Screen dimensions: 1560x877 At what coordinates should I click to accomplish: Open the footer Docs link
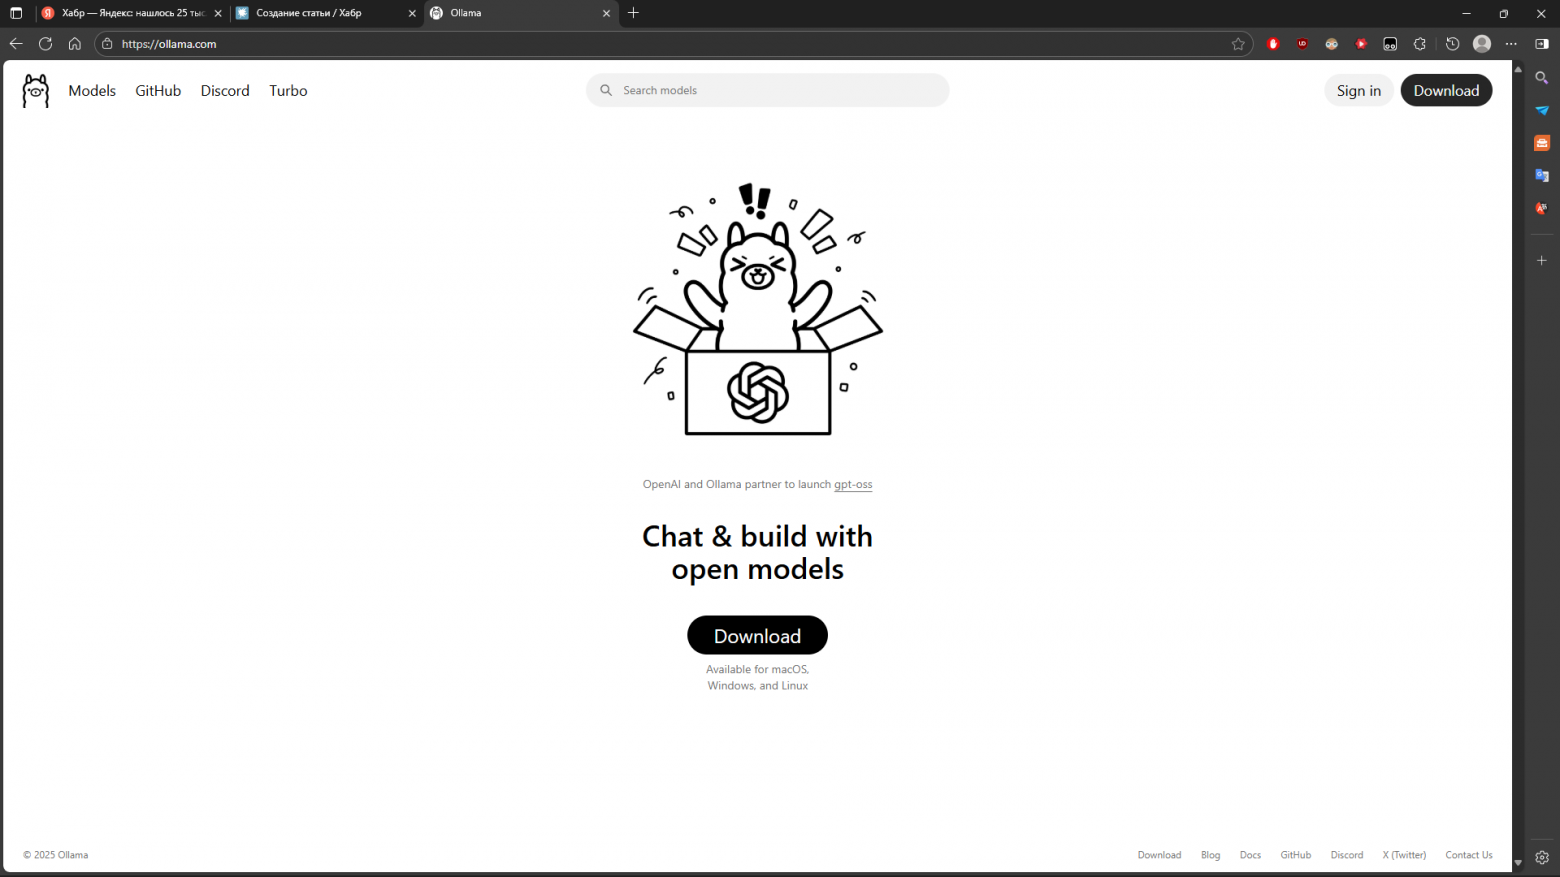click(x=1250, y=855)
